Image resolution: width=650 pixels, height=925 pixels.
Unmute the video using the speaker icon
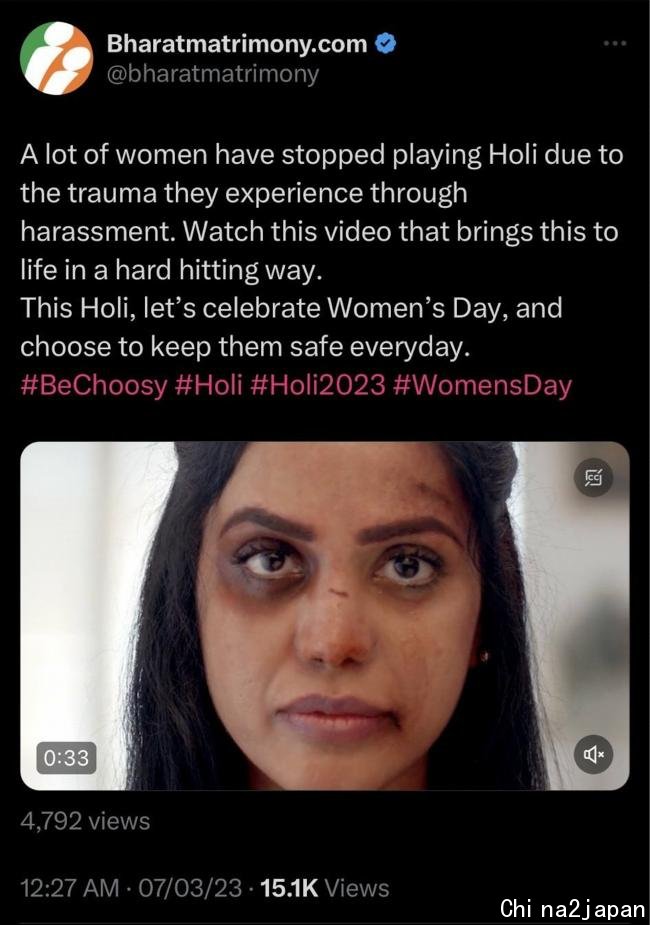593,754
